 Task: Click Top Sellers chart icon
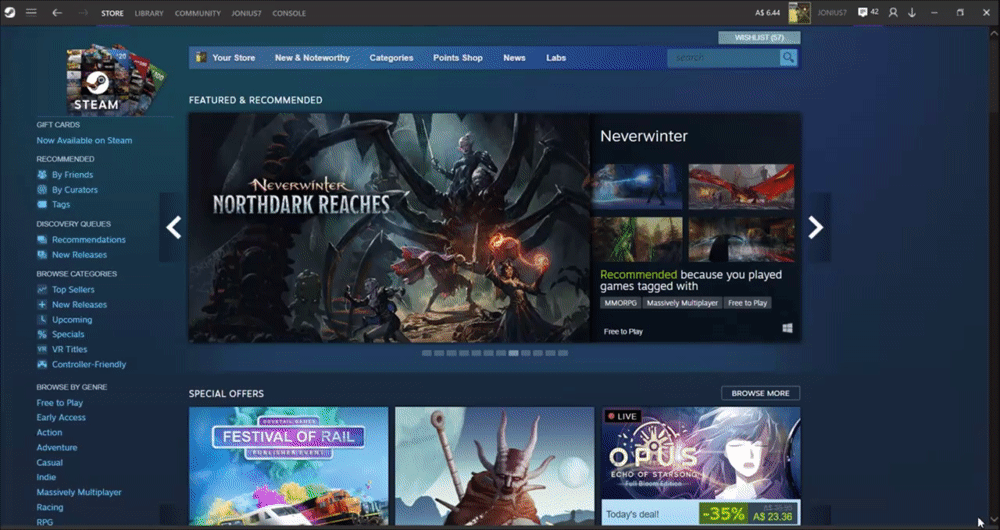pos(42,290)
